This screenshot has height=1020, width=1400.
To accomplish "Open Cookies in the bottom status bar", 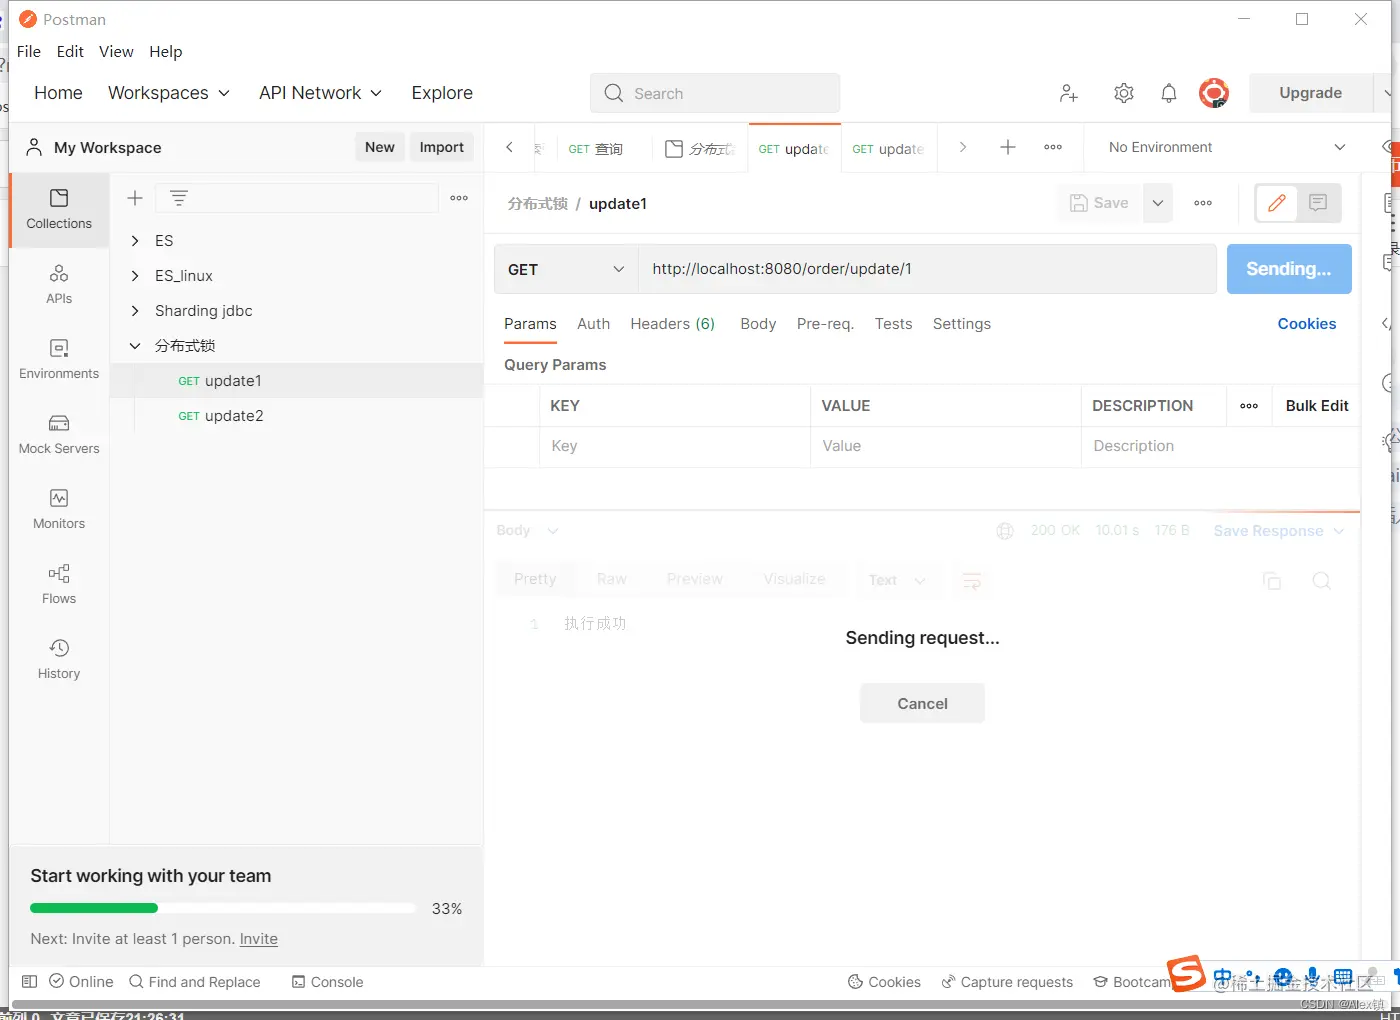I will (x=884, y=982).
